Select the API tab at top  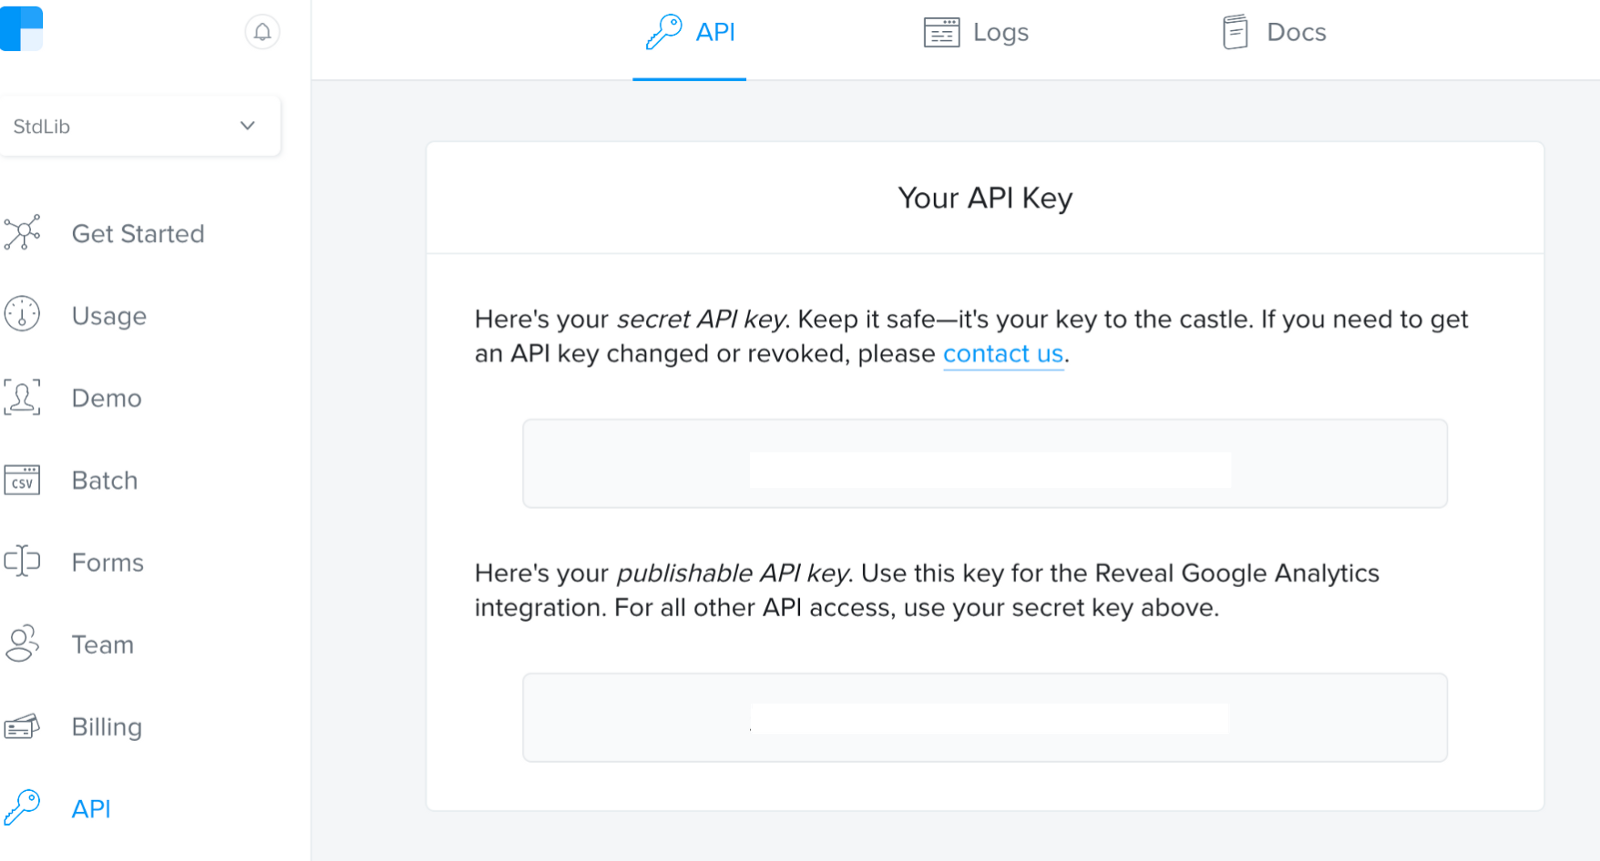(x=690, y=32)
